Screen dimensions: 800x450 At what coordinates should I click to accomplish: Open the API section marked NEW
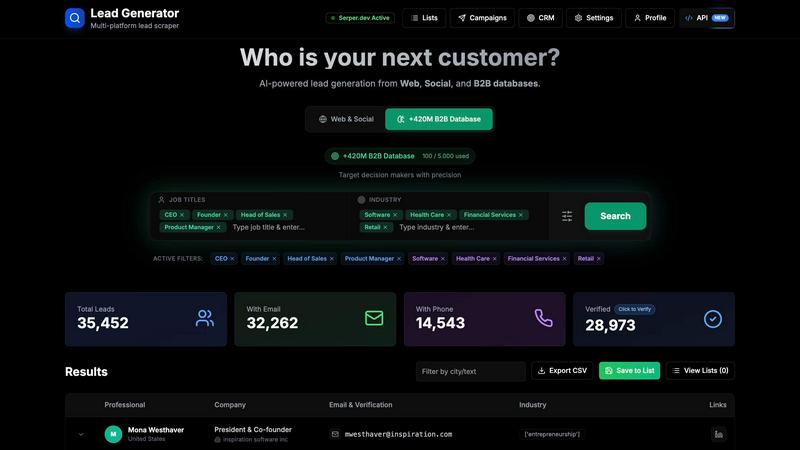[707, 18]
